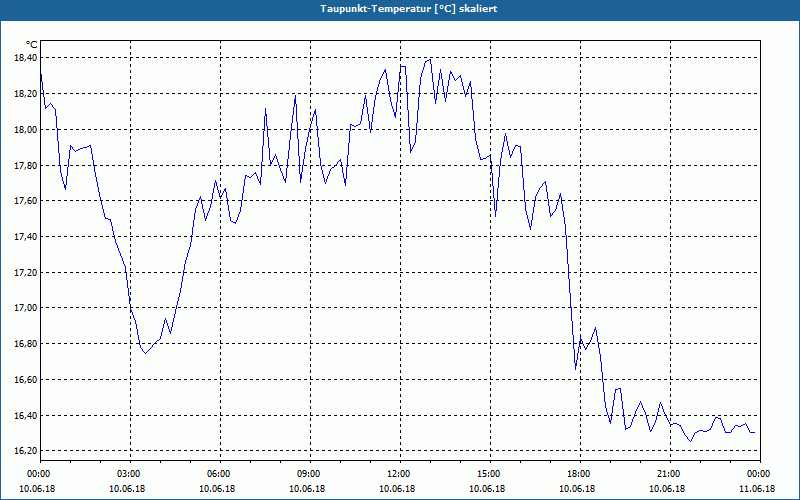Select the 10.06.18 date under 06:00
800x500 pixels.
click(217, 488)
